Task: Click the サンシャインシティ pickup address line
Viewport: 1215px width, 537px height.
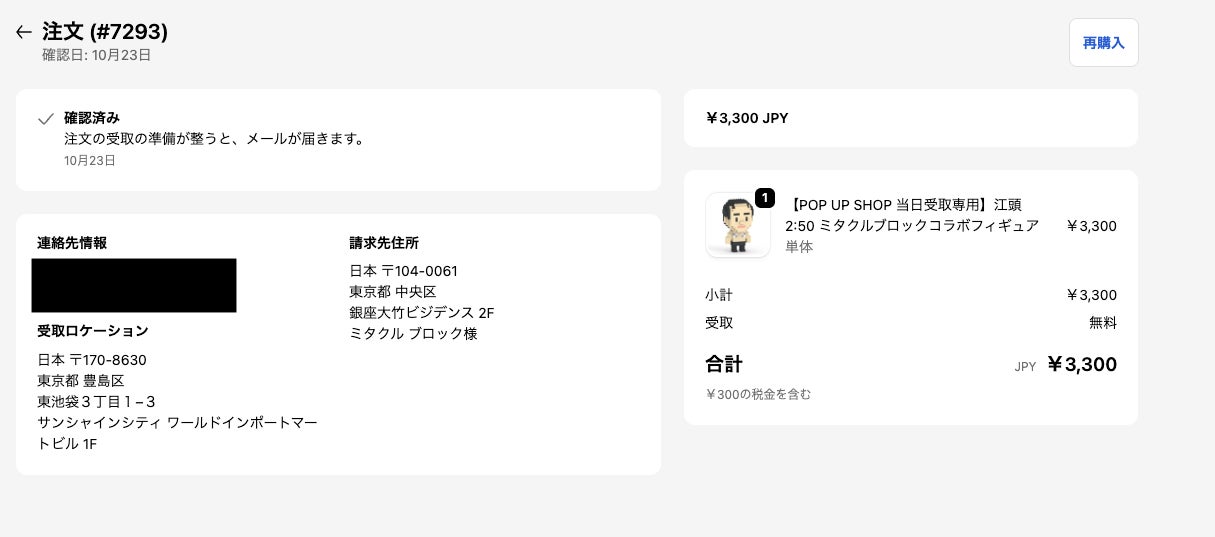Action: point(177,423)
